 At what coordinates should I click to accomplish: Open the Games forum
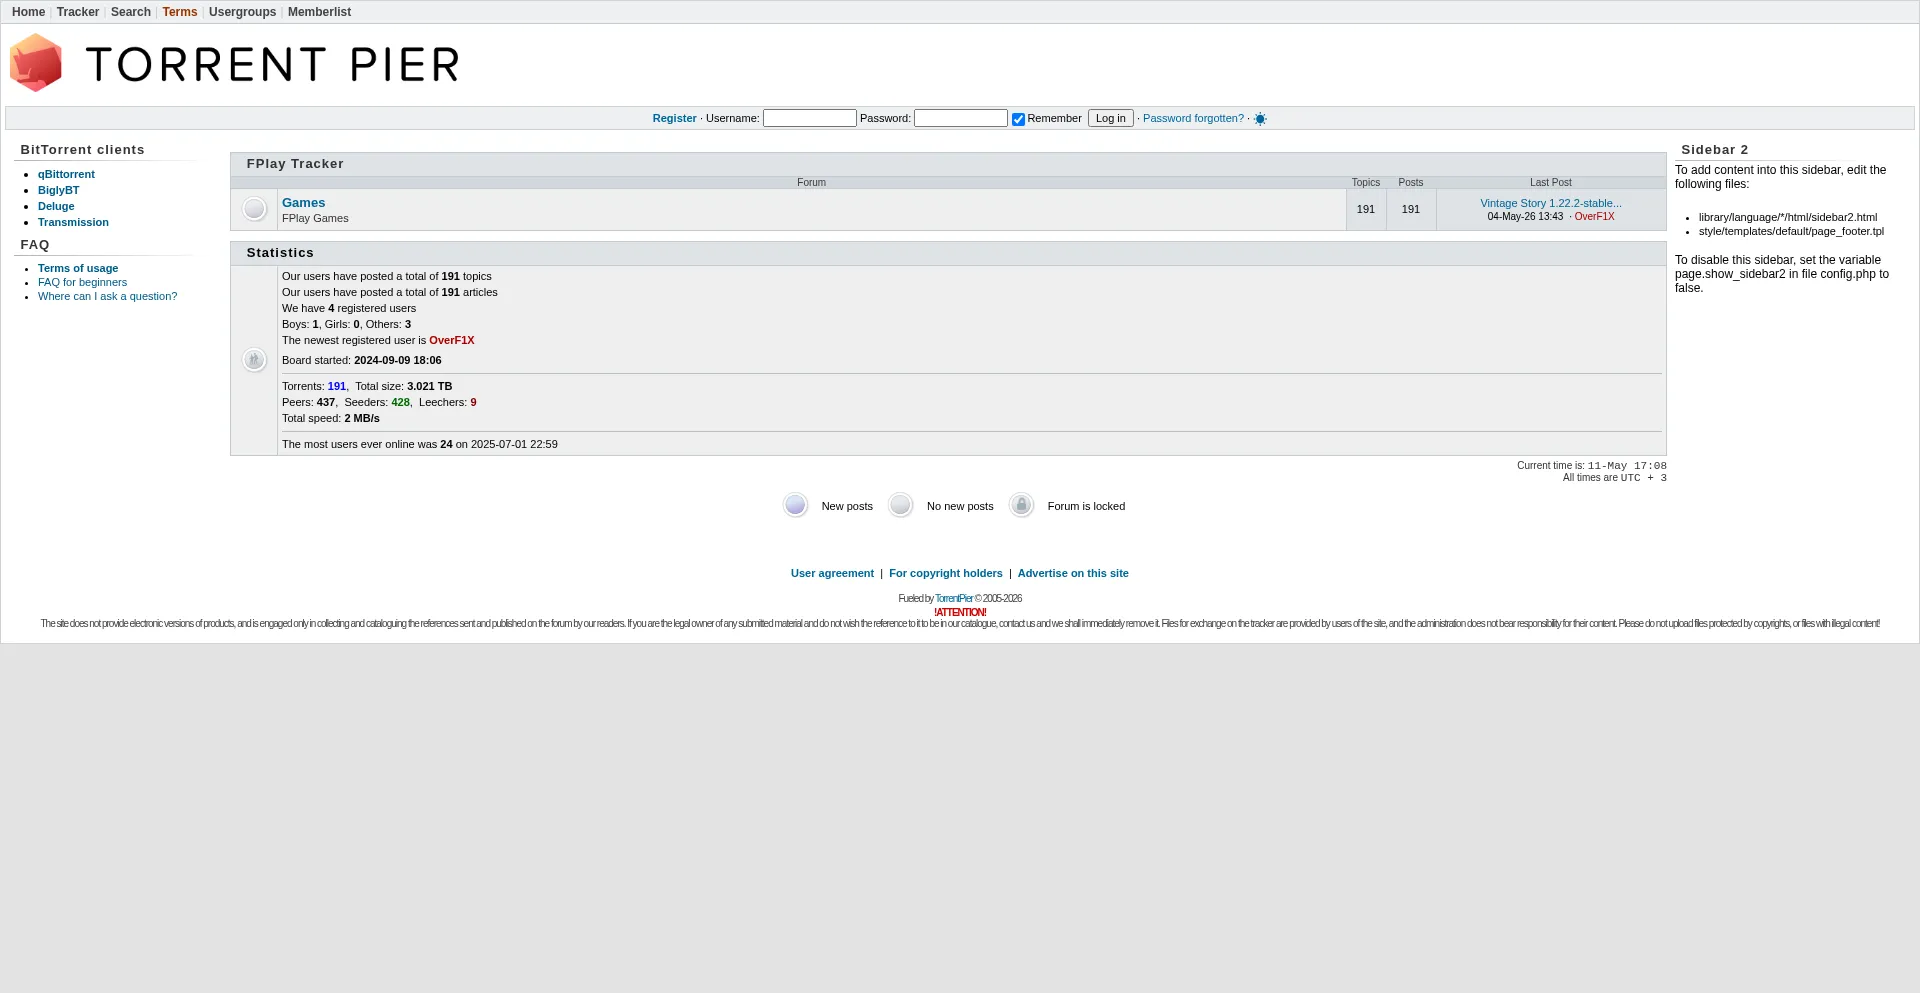coord(303,203)
